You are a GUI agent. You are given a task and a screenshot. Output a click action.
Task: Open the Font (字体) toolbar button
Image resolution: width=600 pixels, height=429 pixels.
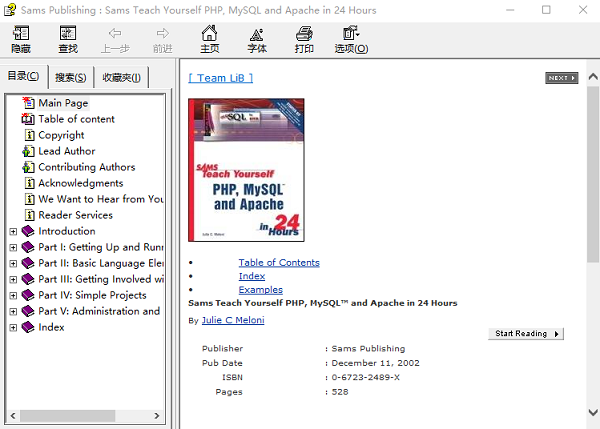pyautogui.click(x=257, y=40)
